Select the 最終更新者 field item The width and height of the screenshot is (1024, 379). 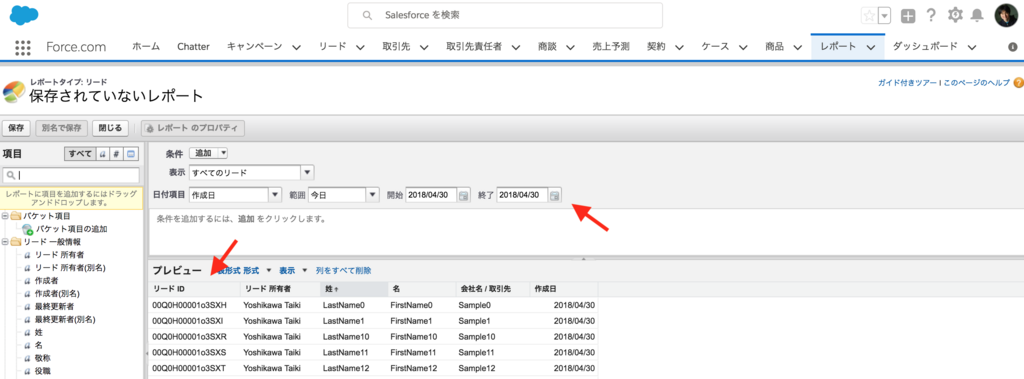tap(54, 306)
